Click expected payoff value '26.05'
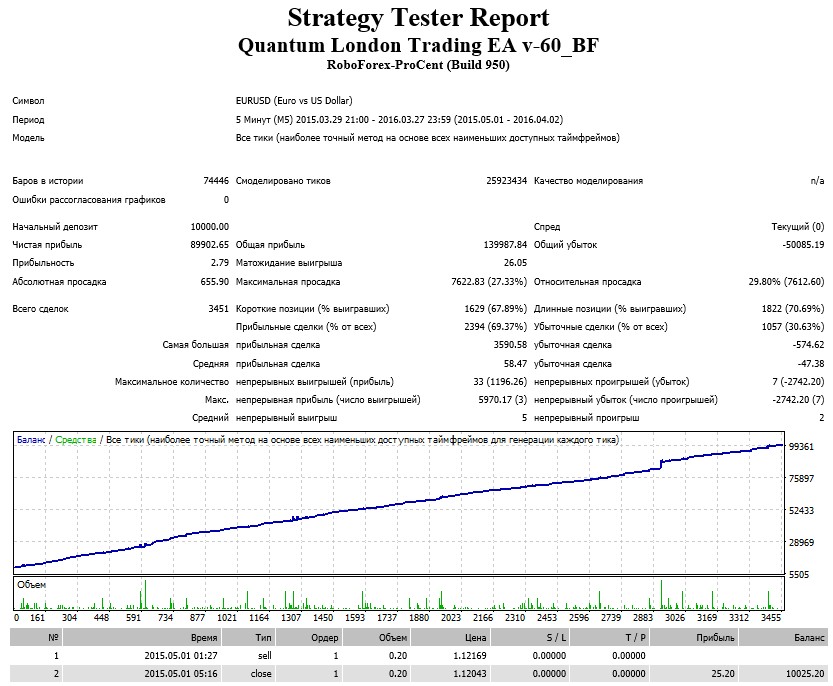Viewport: 833px width, 686px height. 515,263
